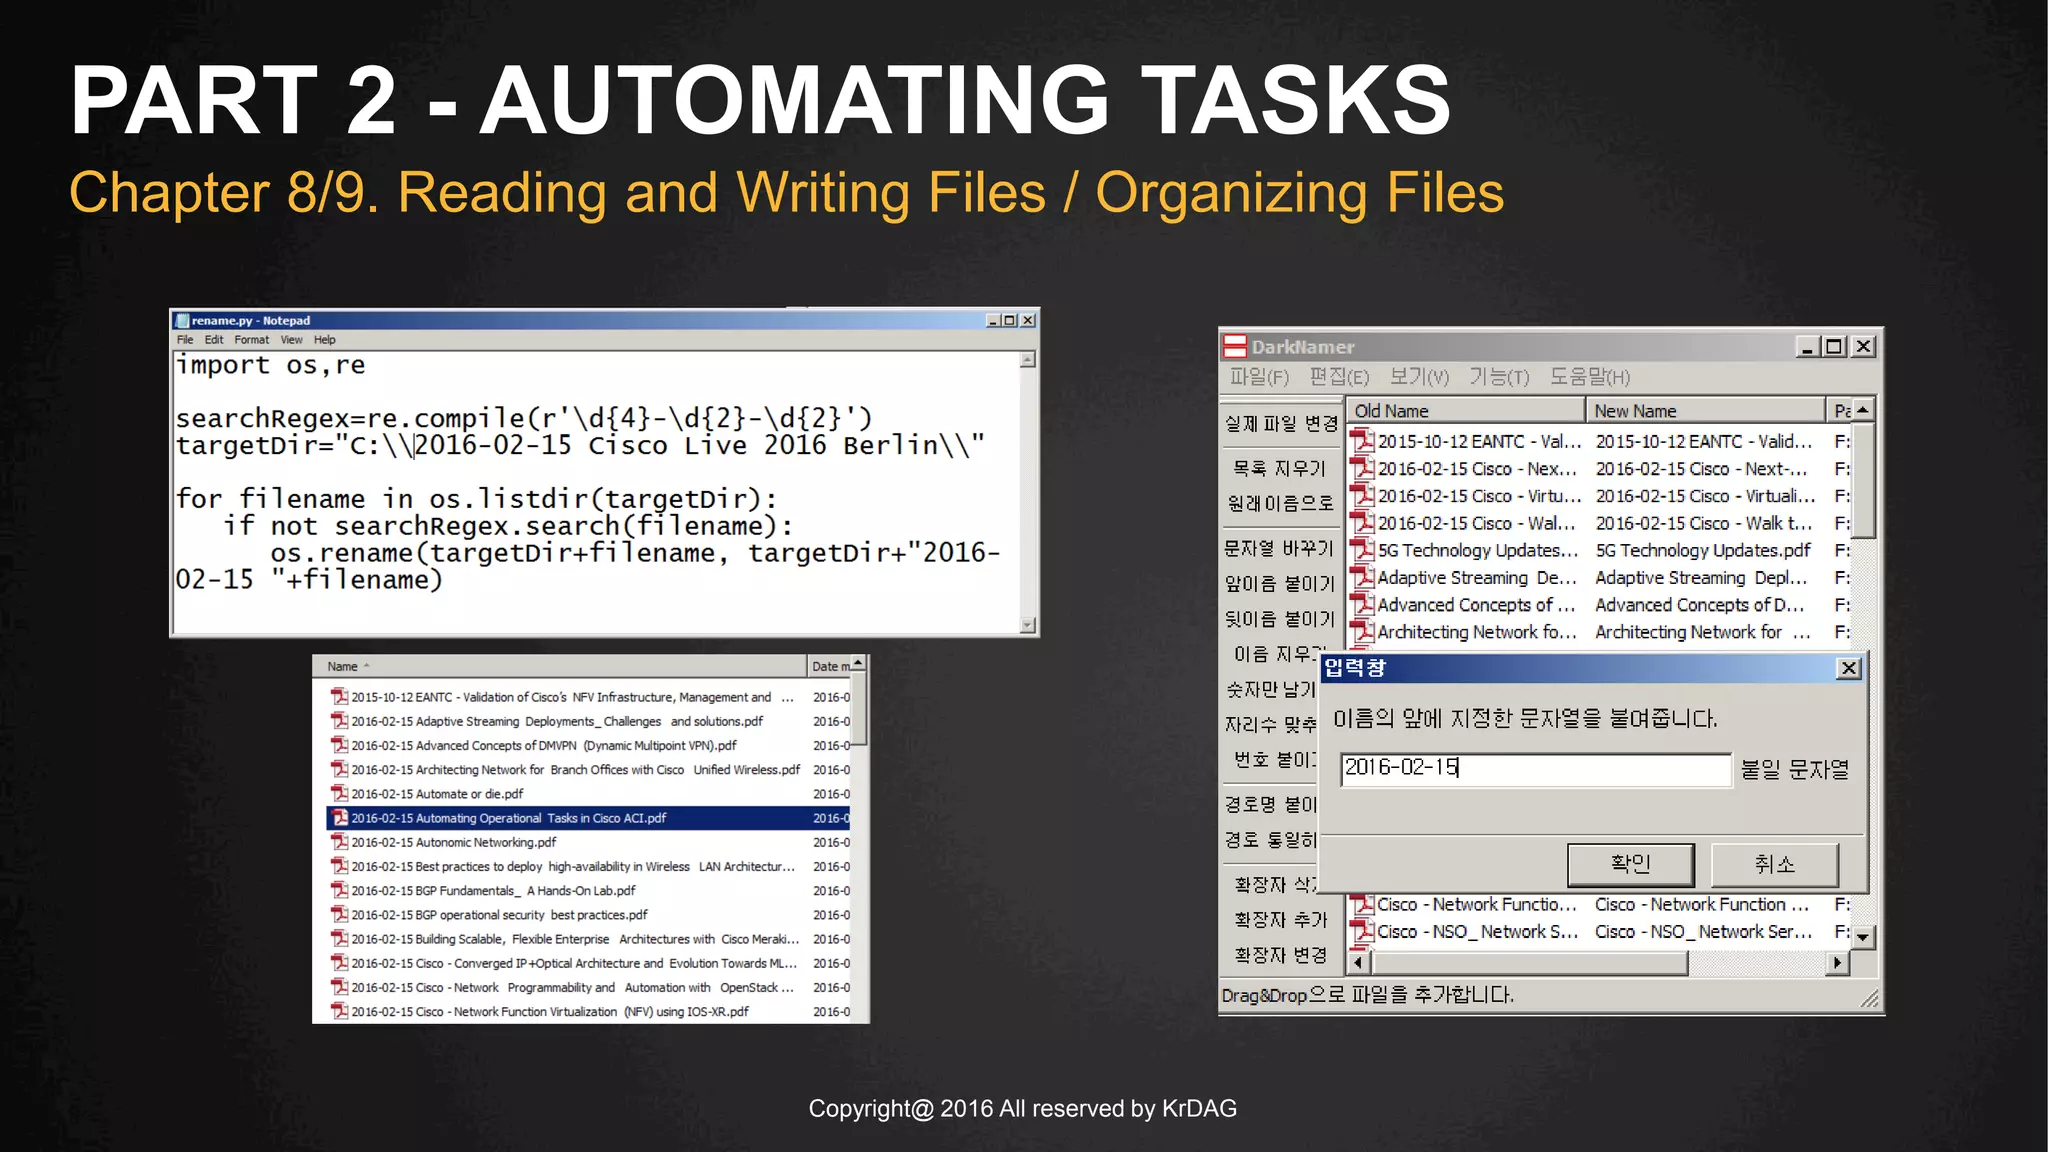Click the DarkNamer horizontal scrollbar right arrow
The height and width of the screenshot is (1152, 2048).
(x=1837, y=963)
